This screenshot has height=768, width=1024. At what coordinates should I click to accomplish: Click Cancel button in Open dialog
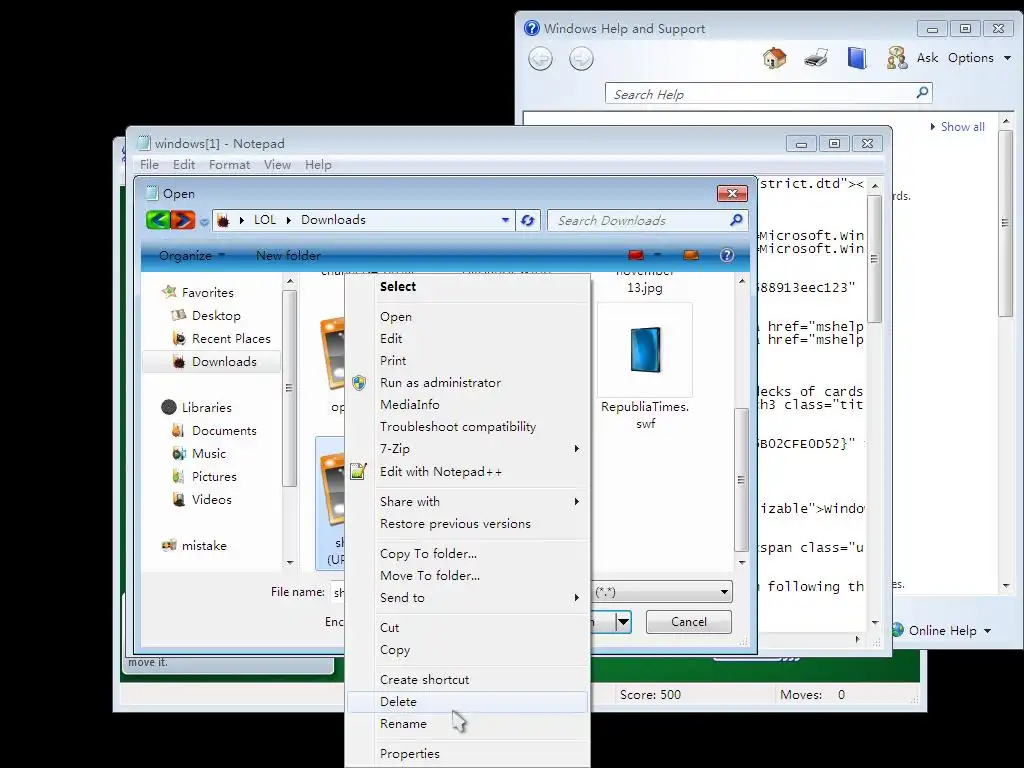(x=689, y=622)
